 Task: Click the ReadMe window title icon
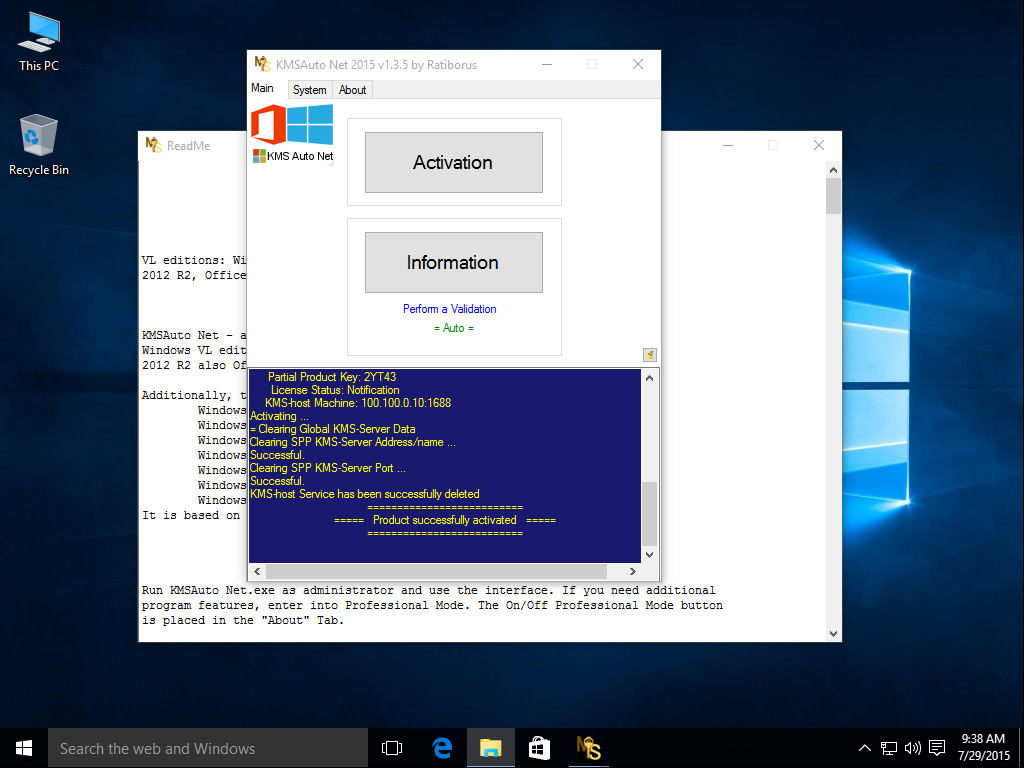point(153,145)
